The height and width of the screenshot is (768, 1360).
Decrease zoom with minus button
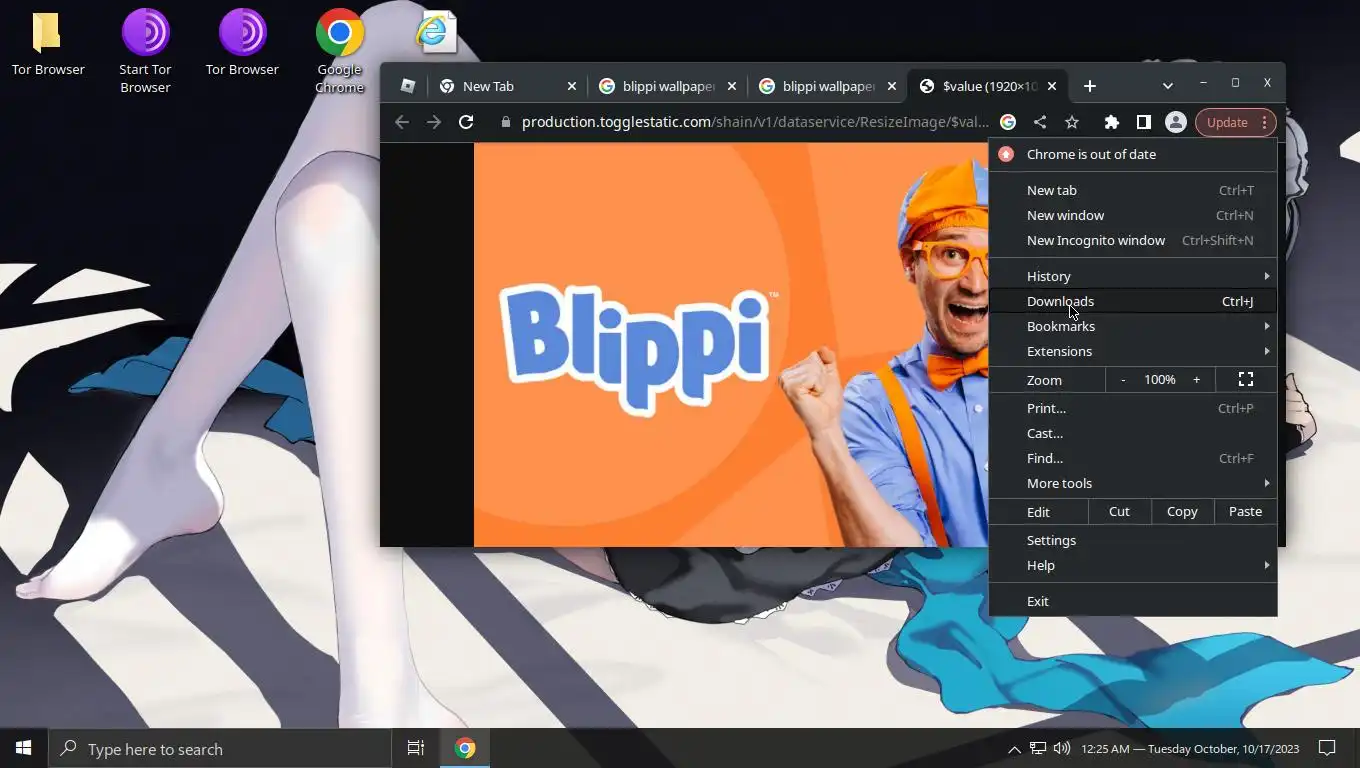tap(1123, 380)
